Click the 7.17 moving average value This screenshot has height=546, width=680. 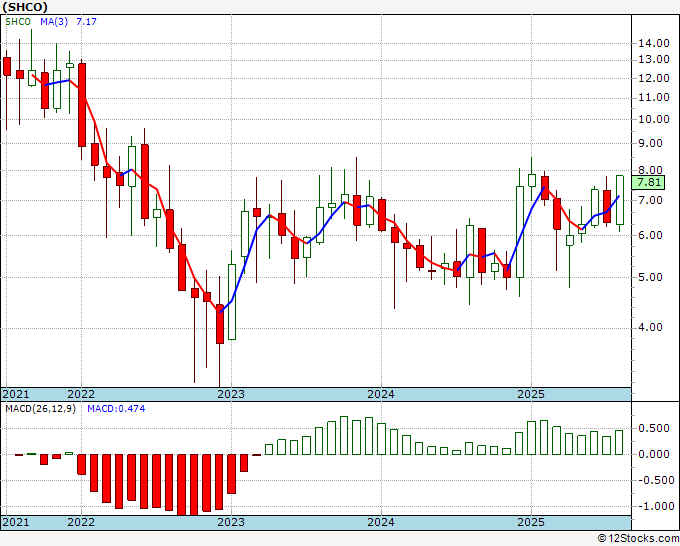86,22
